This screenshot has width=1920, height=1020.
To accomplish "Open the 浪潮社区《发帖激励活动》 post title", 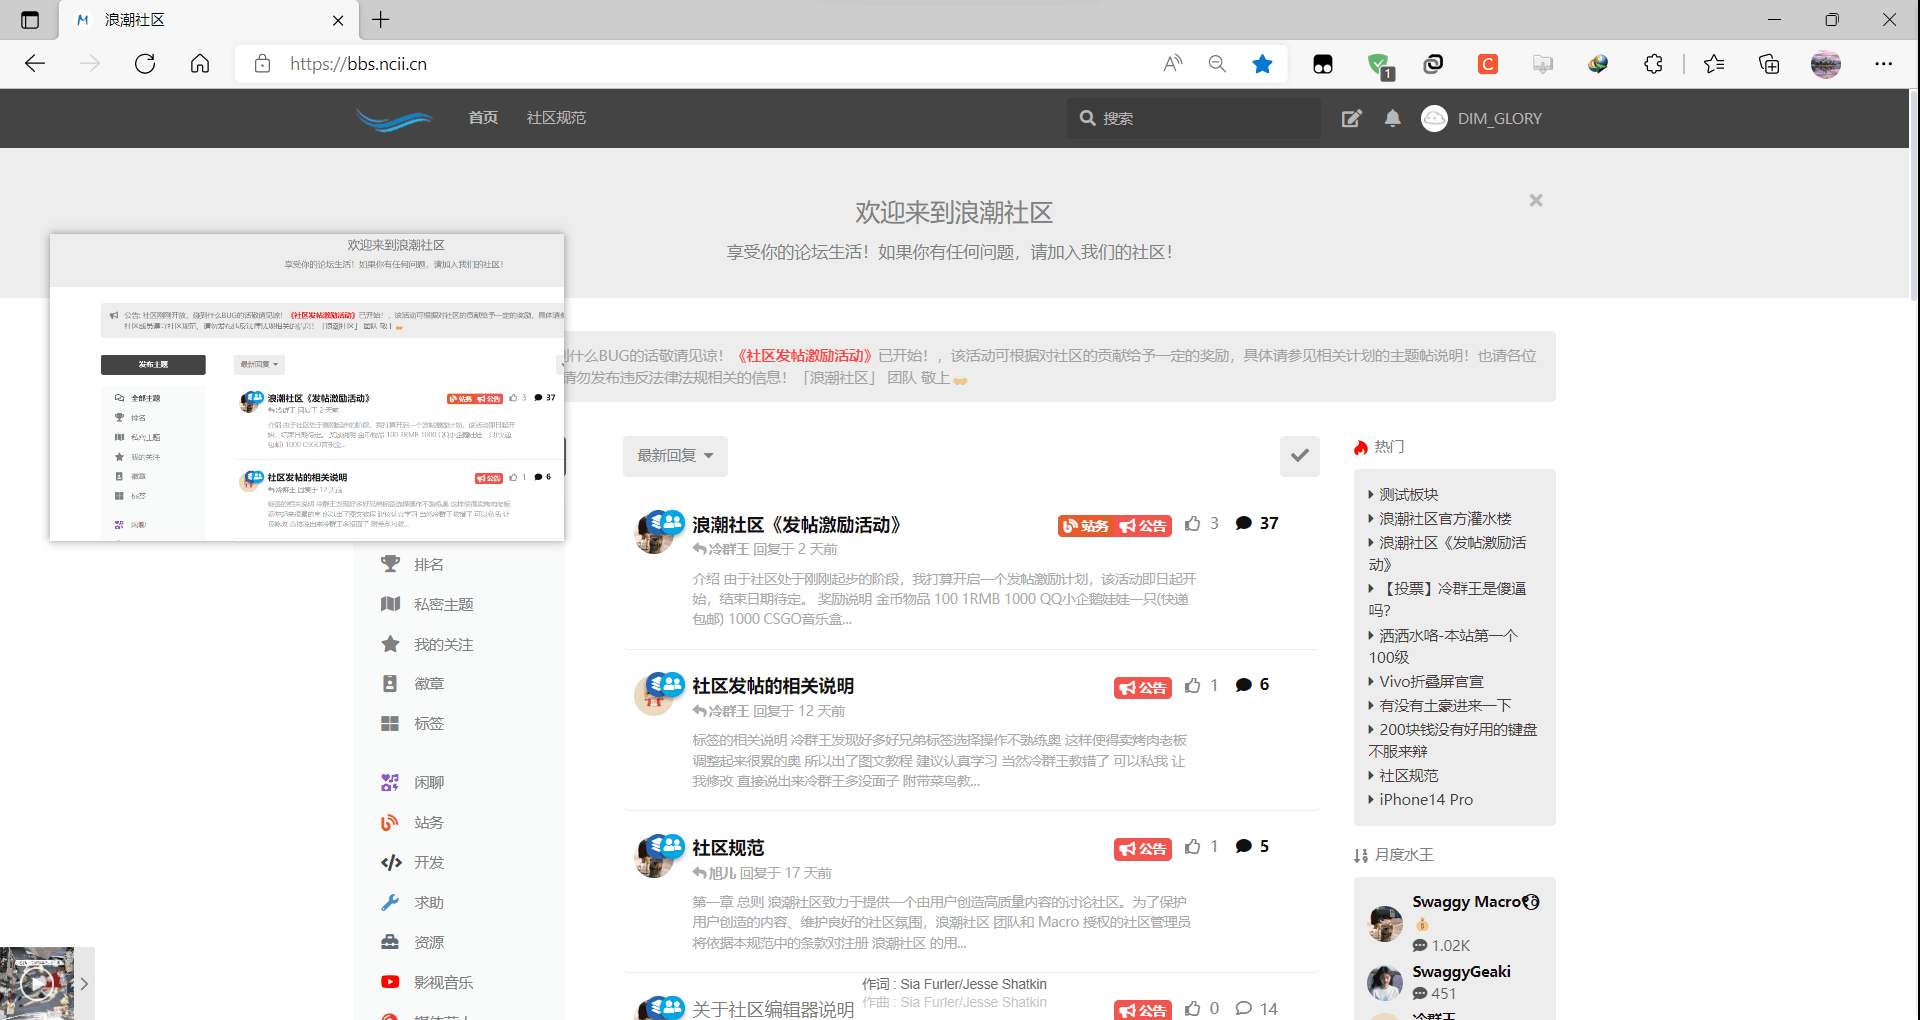I will 796,525.
